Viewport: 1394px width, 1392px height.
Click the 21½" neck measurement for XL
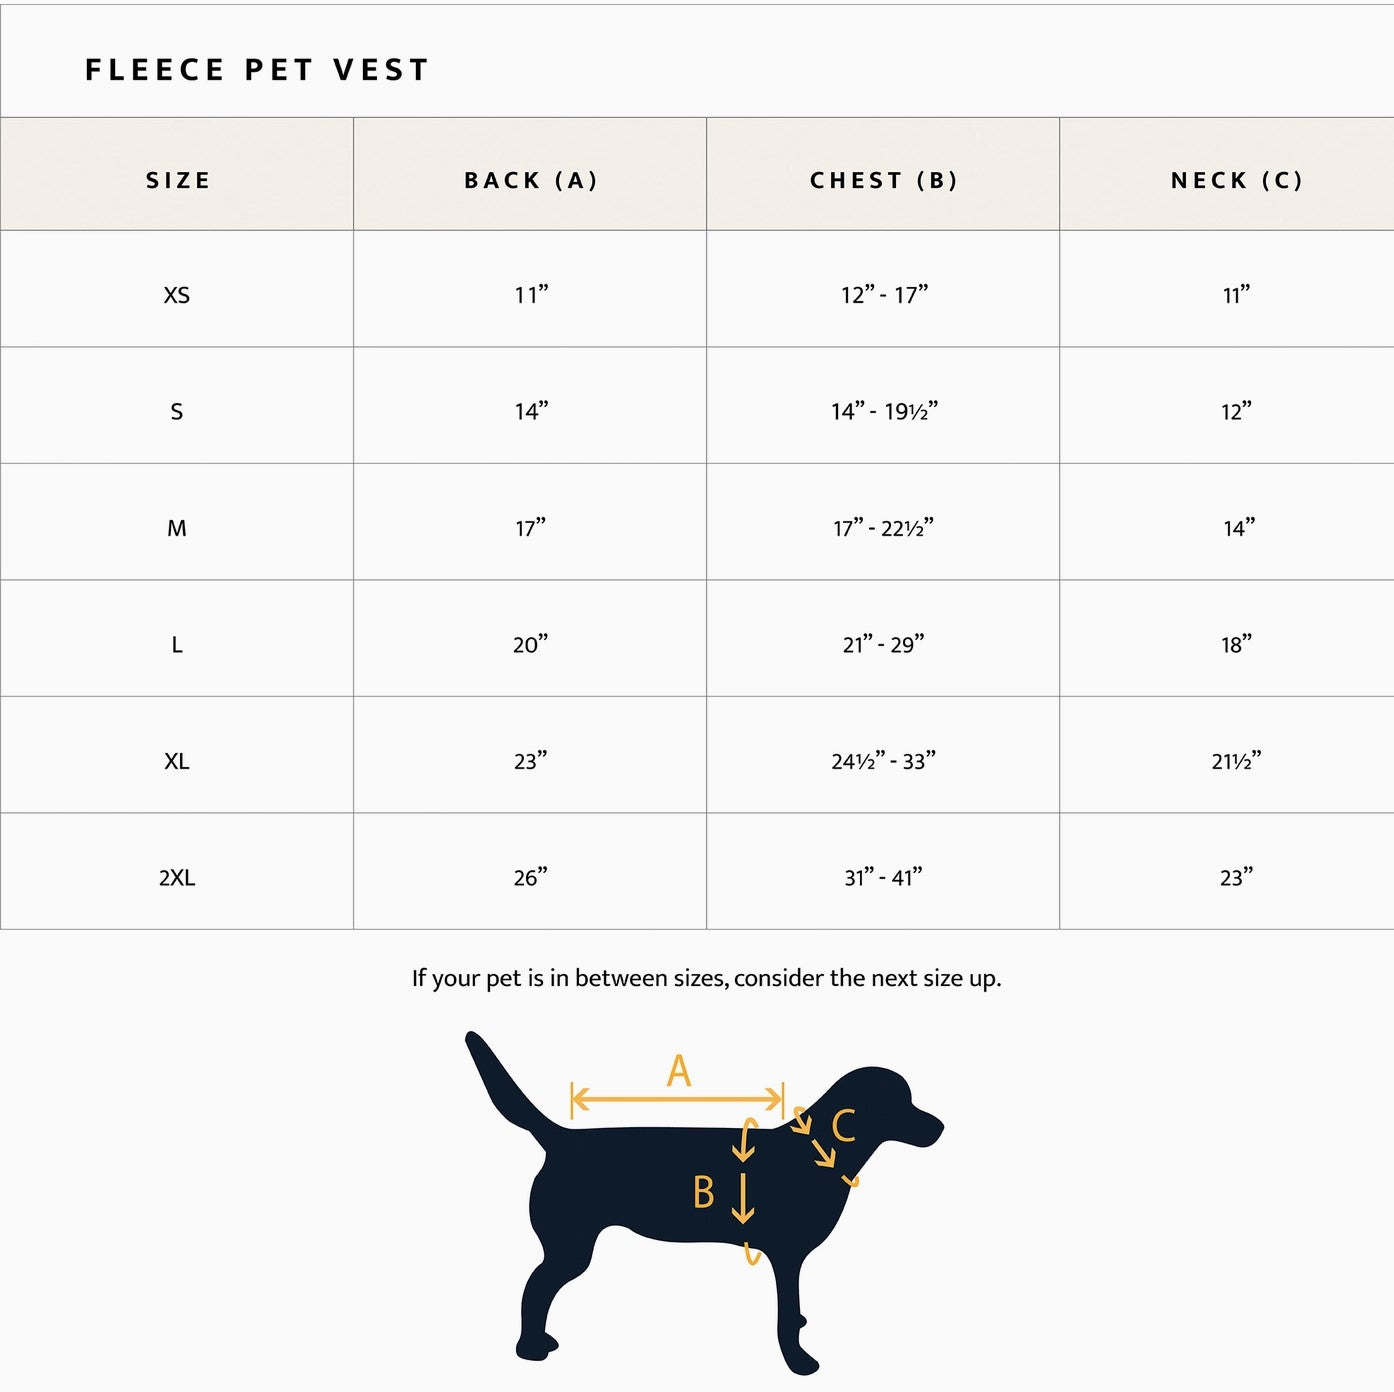point(1236,761)
